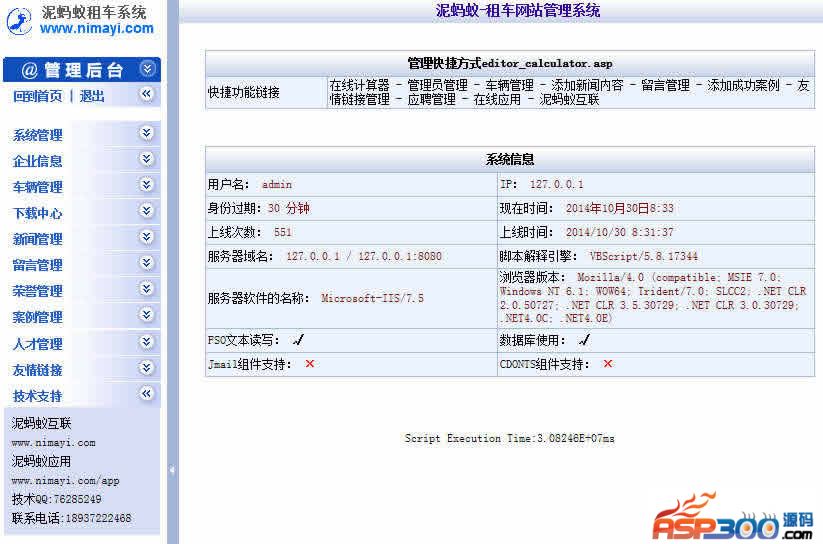Expand the 友情链接 menu chevron
The image size is (823, 544).
(147, 368)
